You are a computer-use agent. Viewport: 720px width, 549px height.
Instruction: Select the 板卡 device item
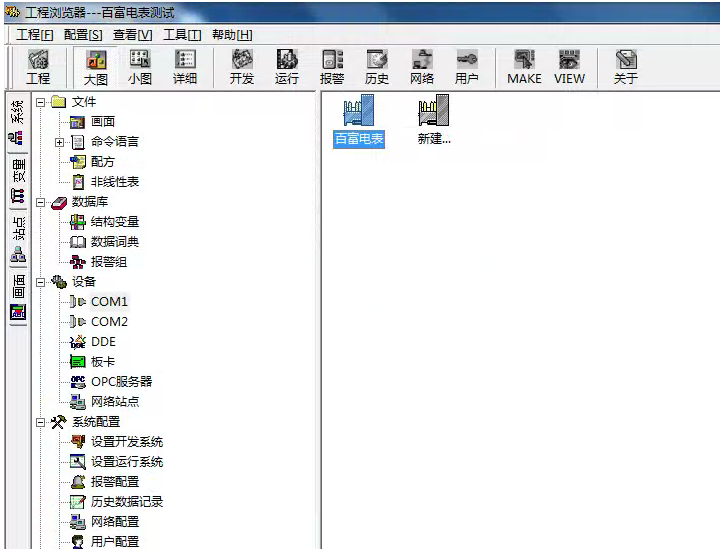coord(103,362)
